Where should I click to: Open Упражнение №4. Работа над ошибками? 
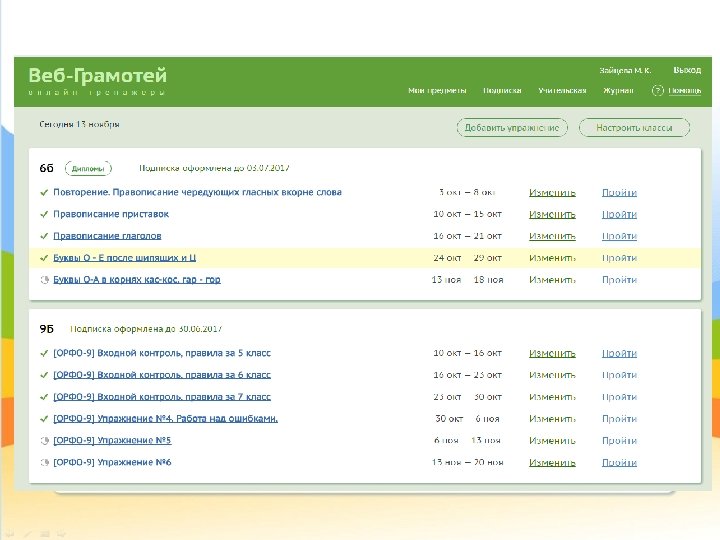[165, 418]
